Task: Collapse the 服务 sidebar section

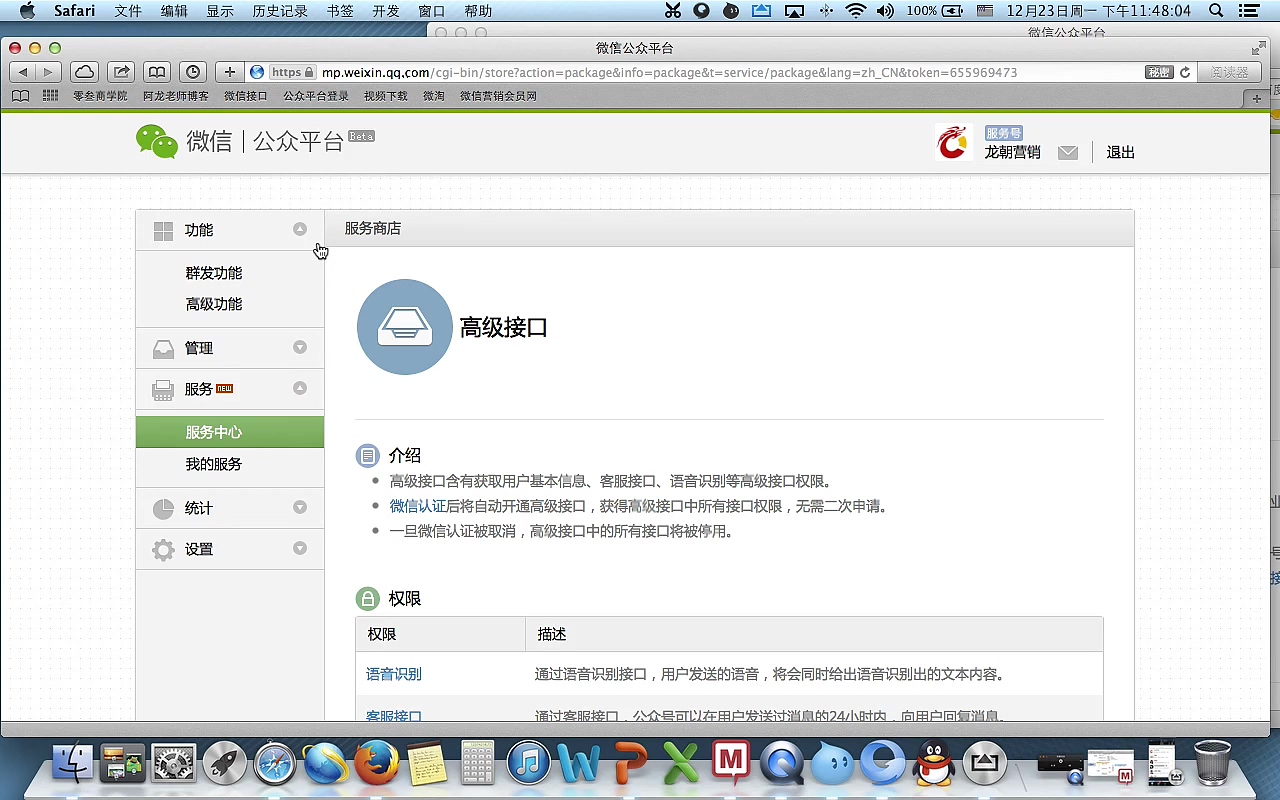Action: click(299, 389)
